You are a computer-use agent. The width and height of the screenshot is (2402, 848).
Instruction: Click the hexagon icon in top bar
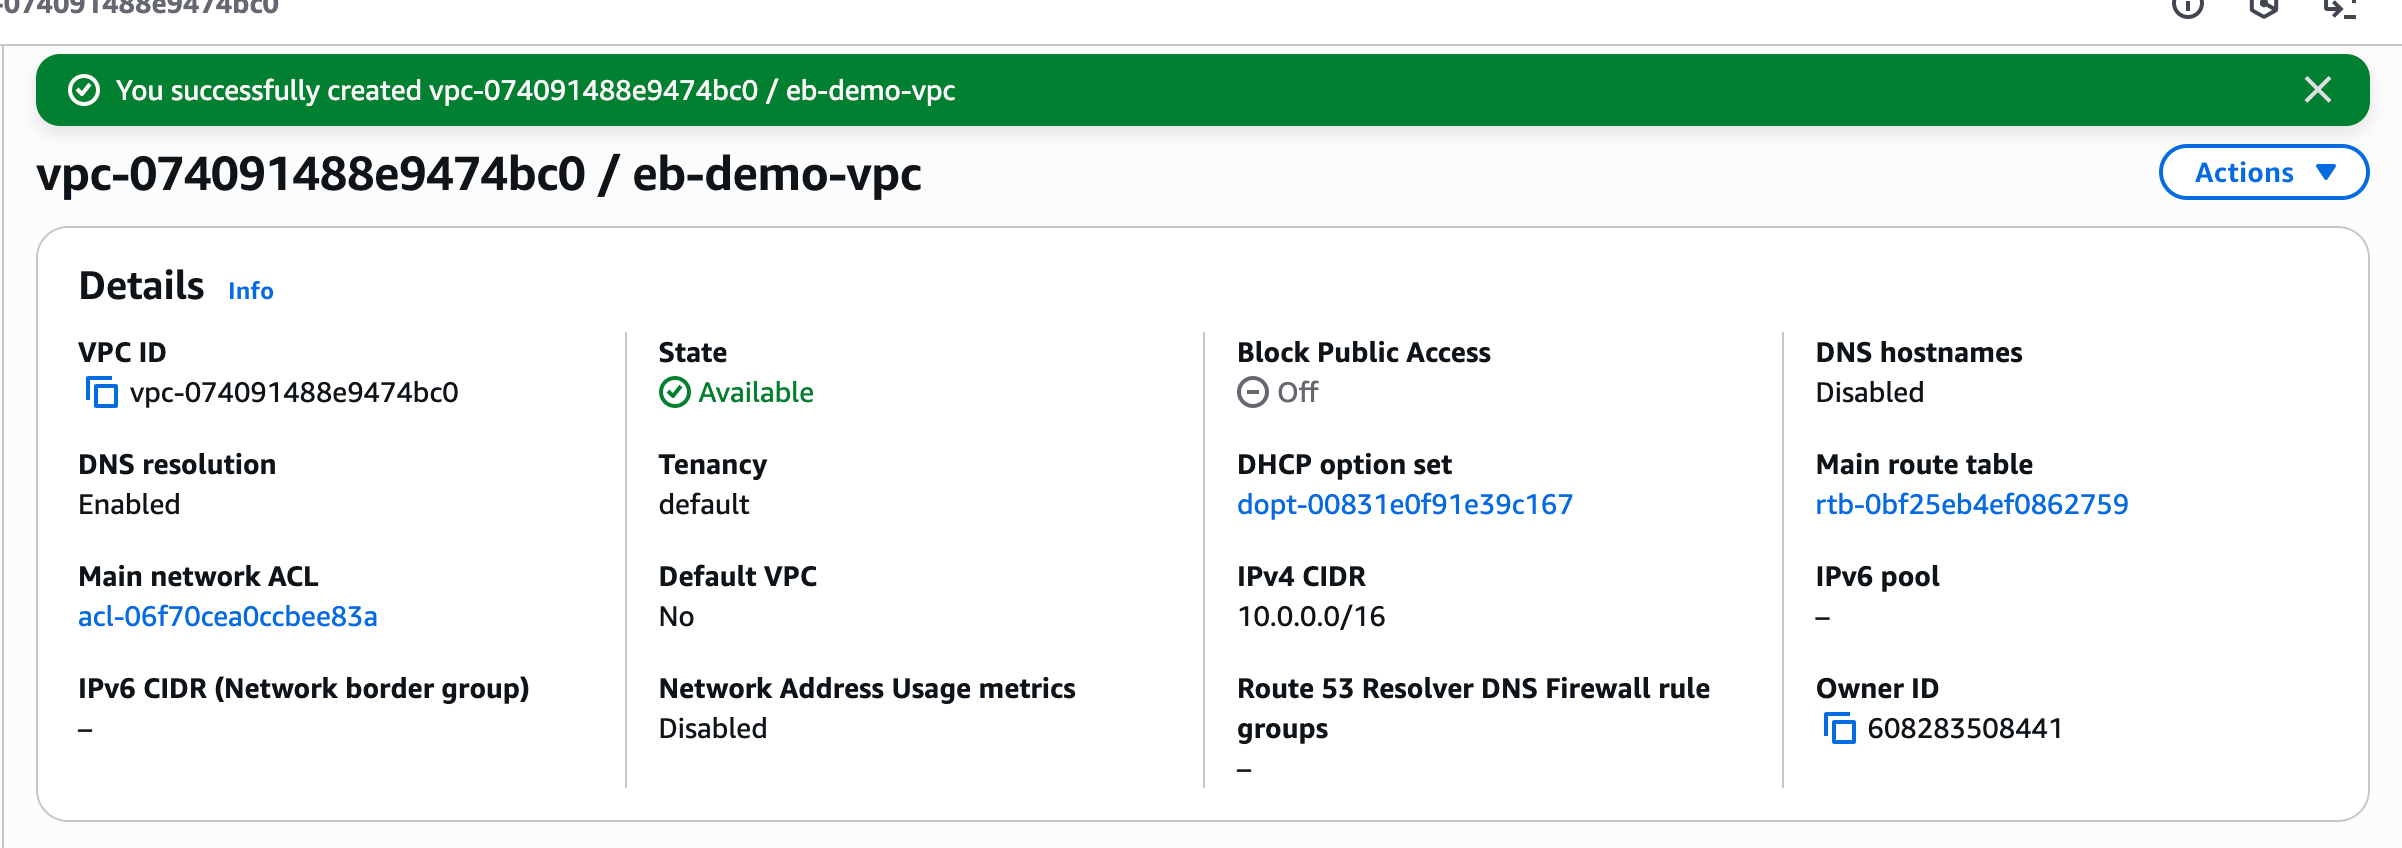click(2264, 8)
